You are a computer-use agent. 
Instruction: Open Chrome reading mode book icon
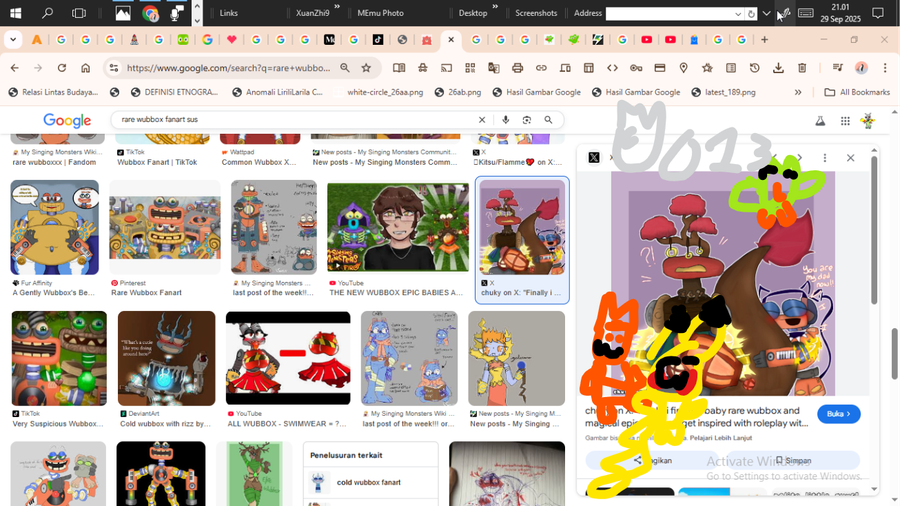(399, 68)
